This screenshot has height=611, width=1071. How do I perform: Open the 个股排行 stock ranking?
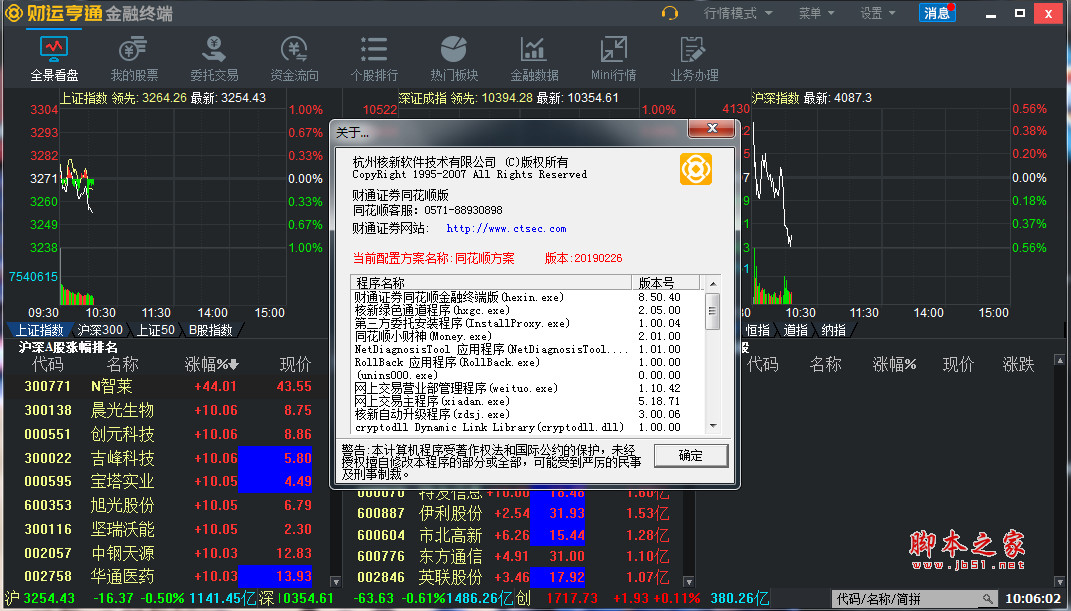click(374, 58)
